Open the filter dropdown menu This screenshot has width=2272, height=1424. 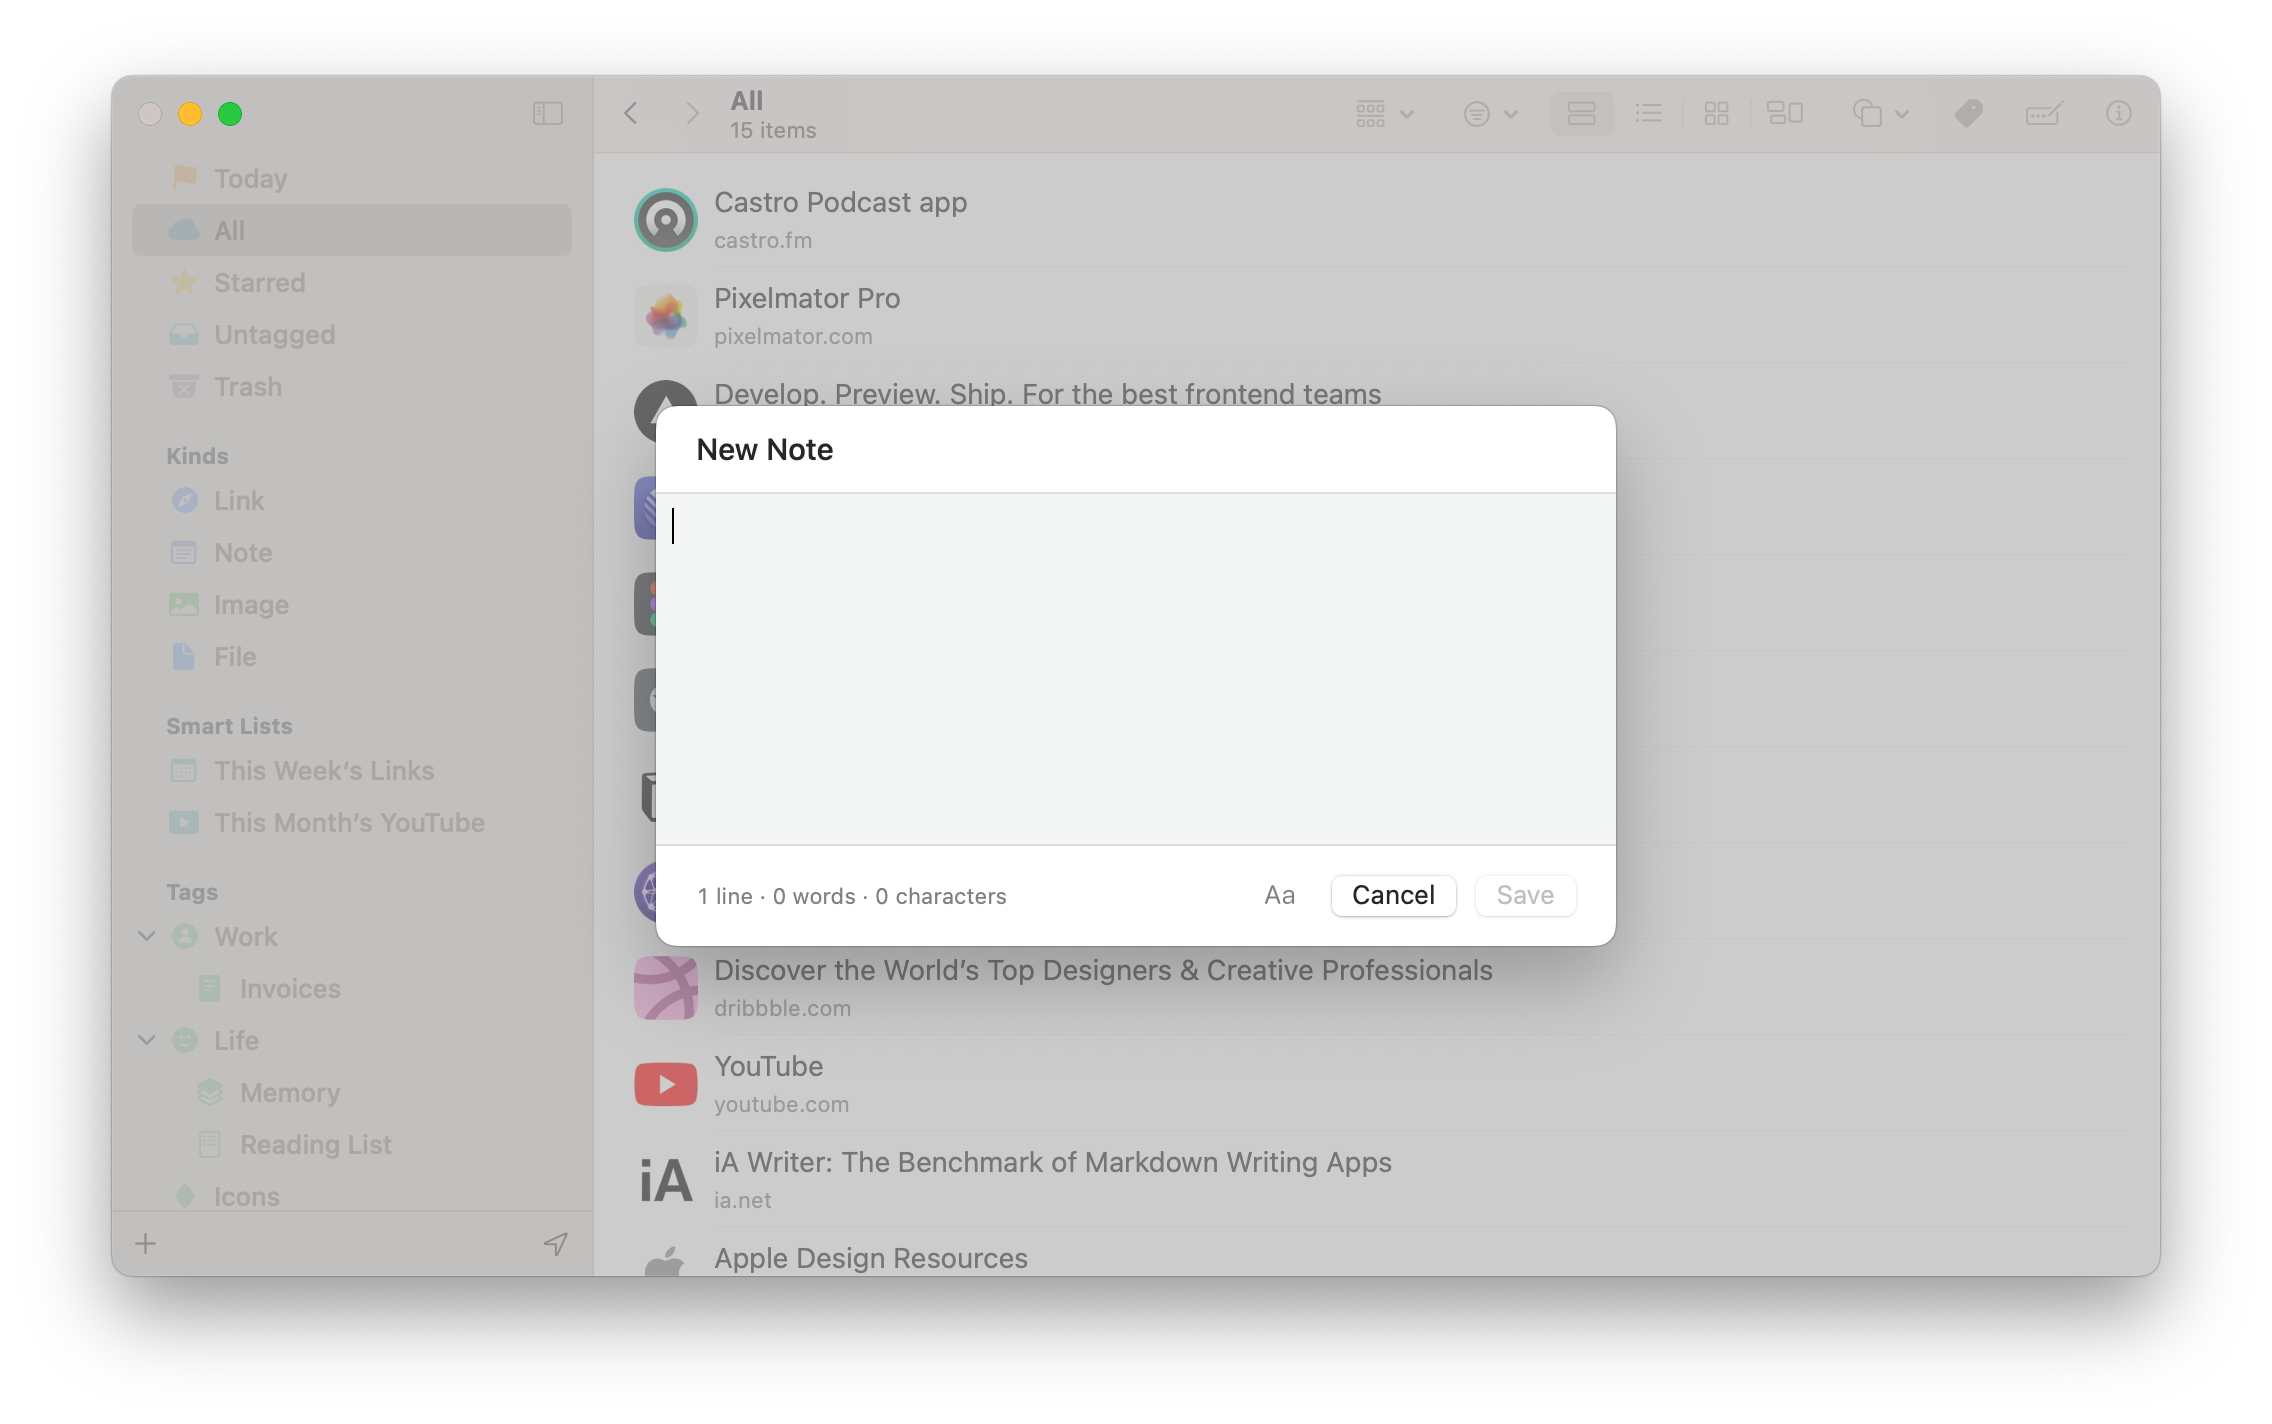(1490, 114)
